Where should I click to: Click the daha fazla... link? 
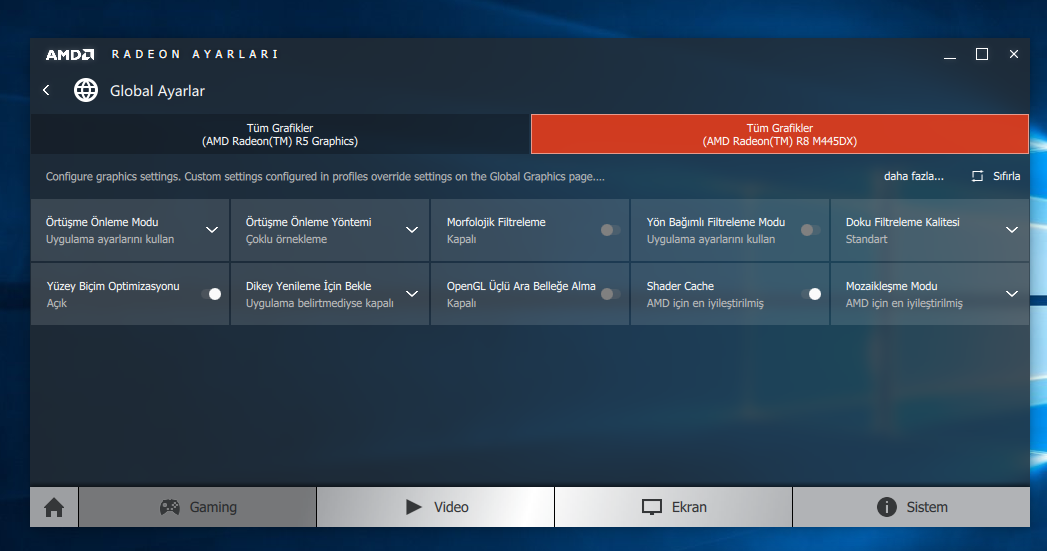[913, 176]
